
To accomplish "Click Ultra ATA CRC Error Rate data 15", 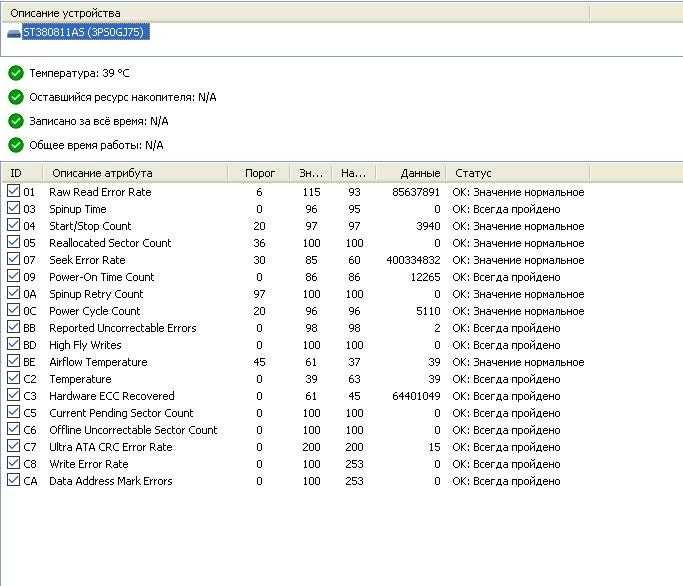I will (x=434, y=447).
